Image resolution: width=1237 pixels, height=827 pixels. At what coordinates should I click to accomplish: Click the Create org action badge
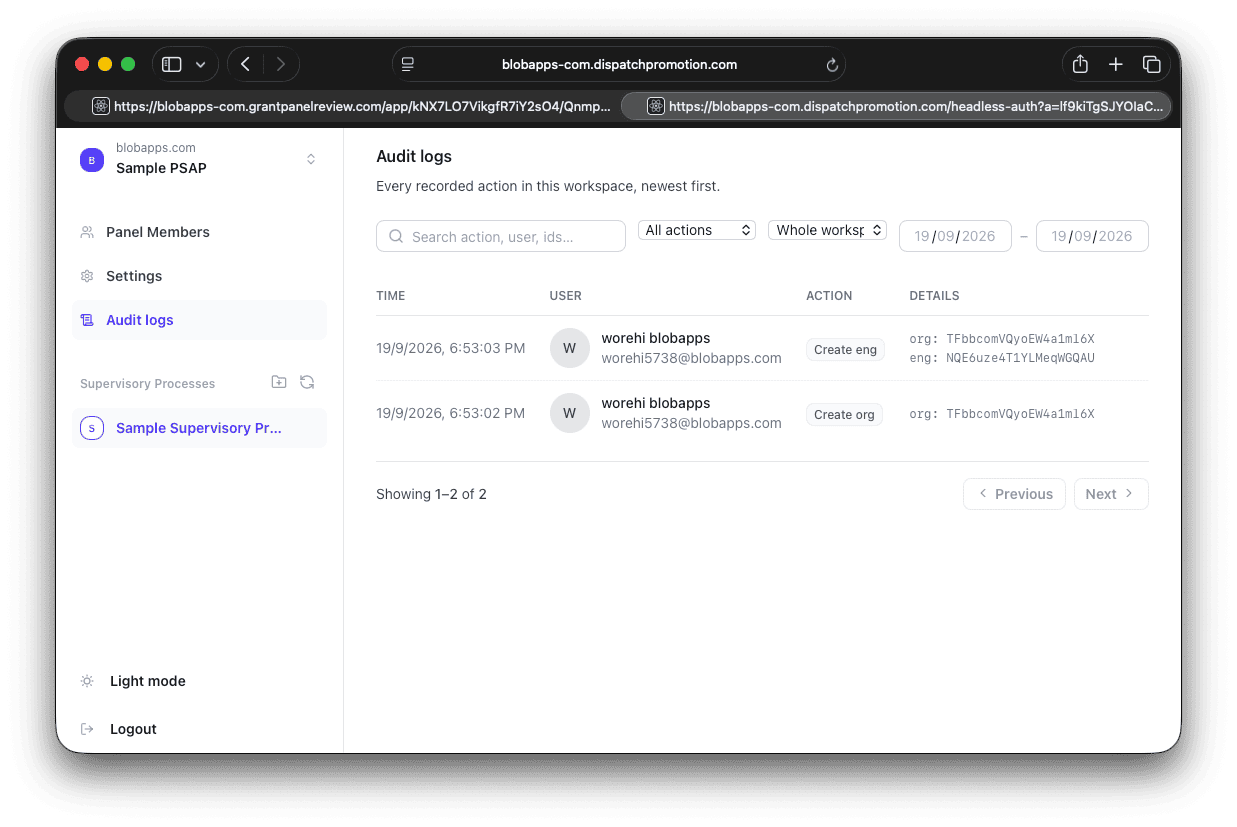point(844,414)
